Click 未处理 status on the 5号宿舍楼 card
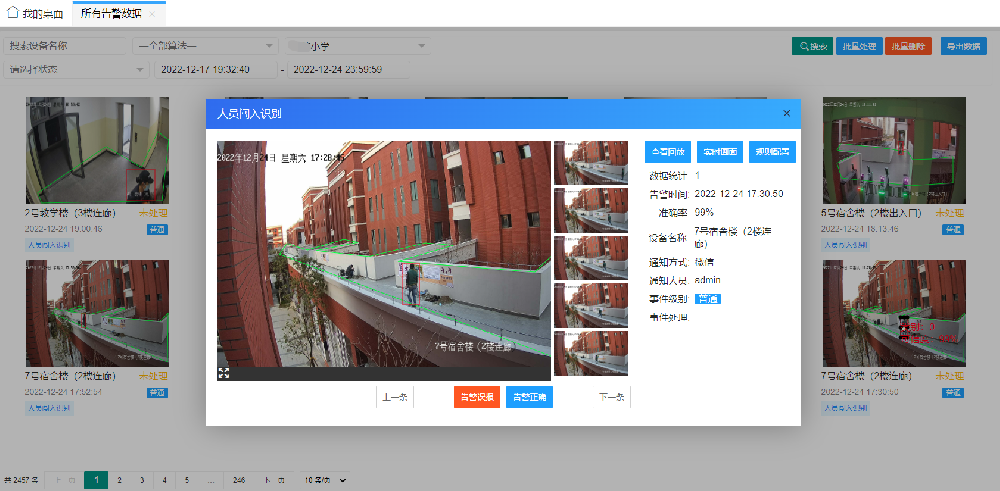 950,214
